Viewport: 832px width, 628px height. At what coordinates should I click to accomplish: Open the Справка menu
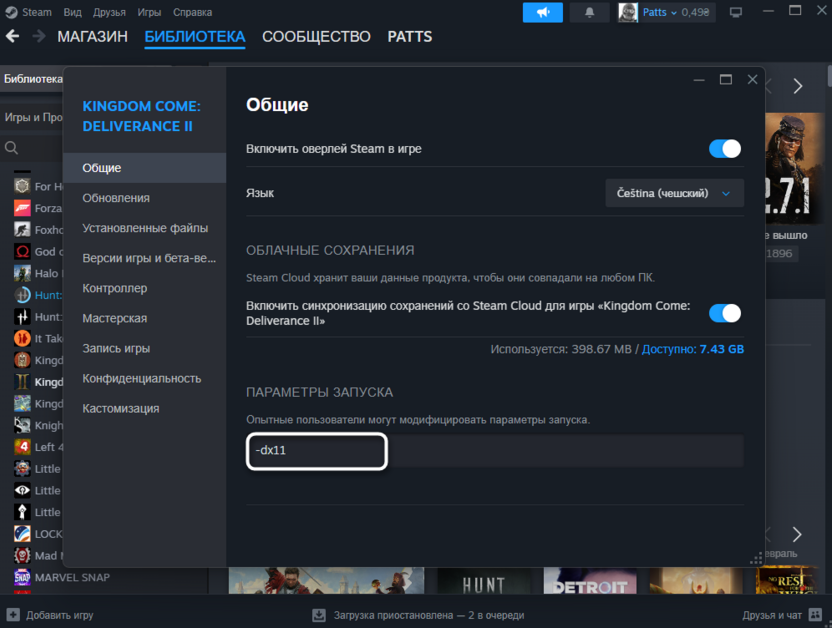click(192, 12)
